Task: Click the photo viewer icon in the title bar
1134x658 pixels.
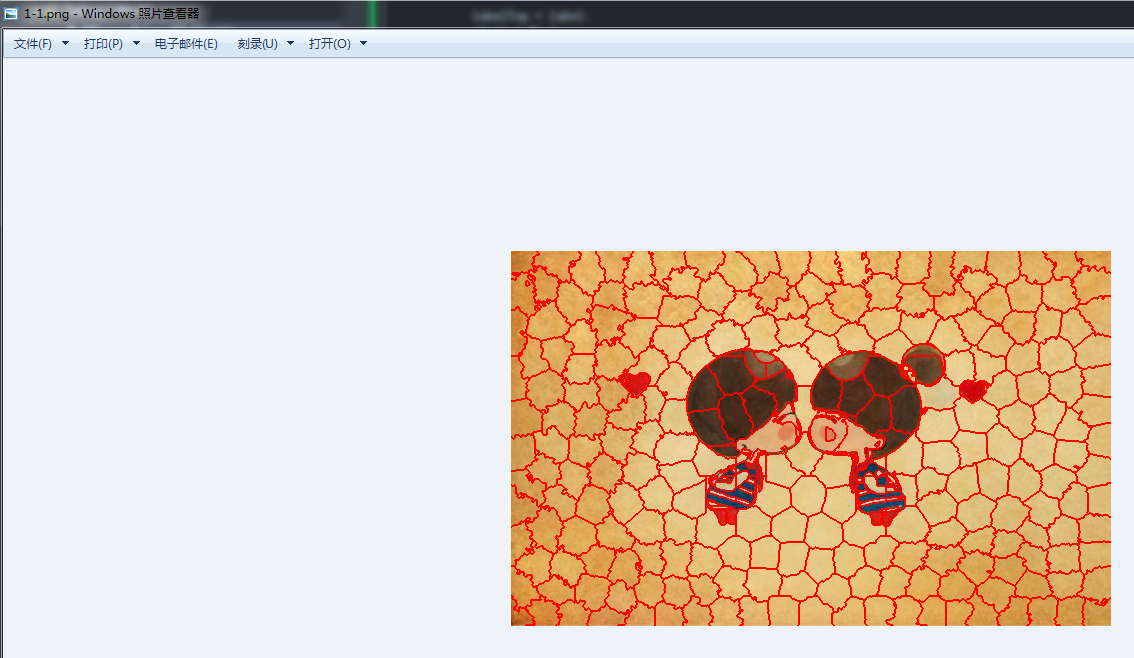Action: 11,14
